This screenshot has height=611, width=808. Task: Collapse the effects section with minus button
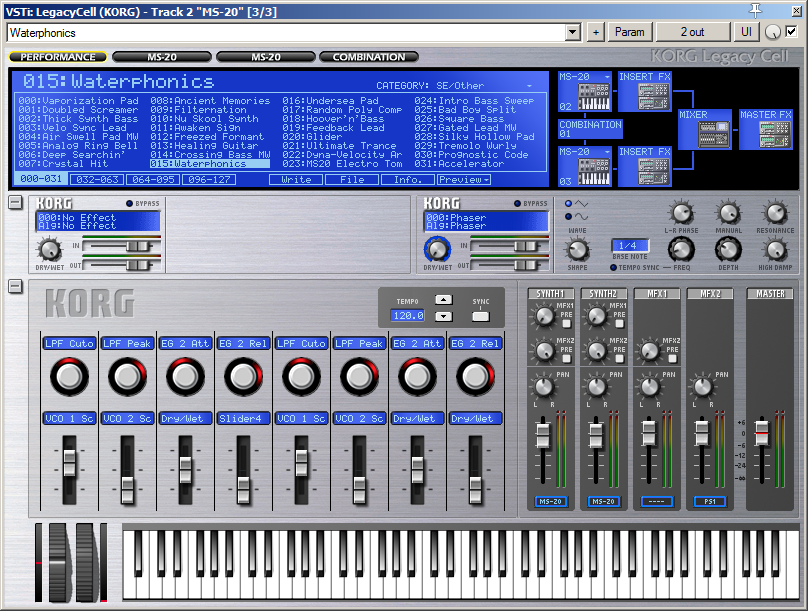point(15,203)
